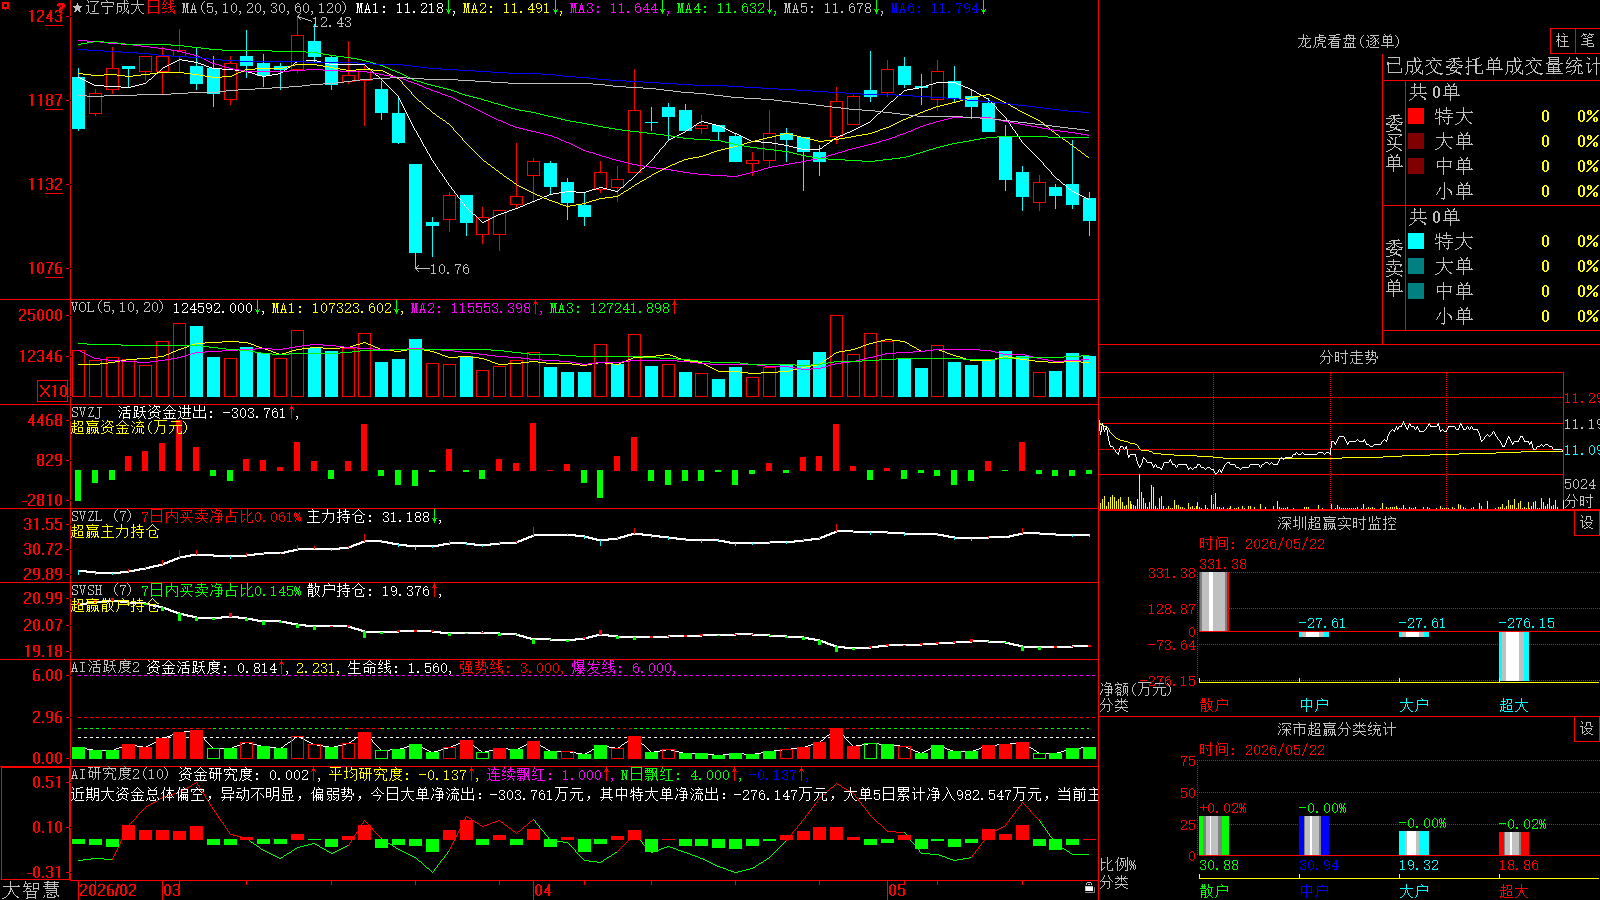The height and width of the screenshot is (900, 1600).
Task: Click the cyan 大户 19.32 ratio bar
Action: (x=1414, y=843)
